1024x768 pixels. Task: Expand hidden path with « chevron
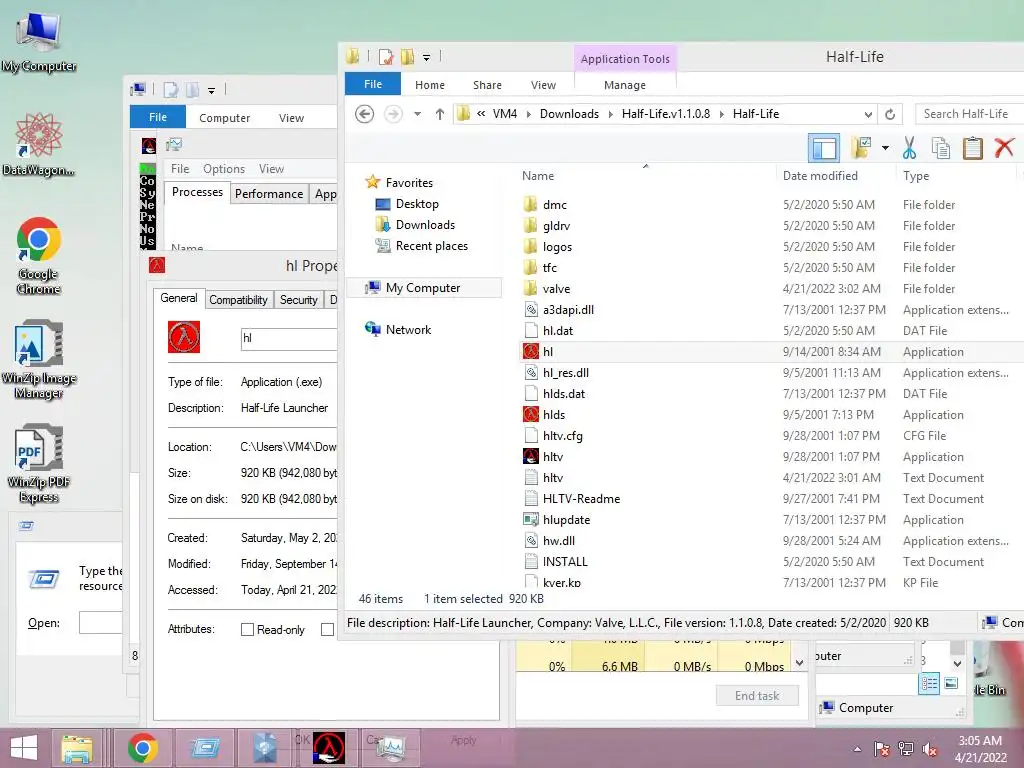coord(481,114)
